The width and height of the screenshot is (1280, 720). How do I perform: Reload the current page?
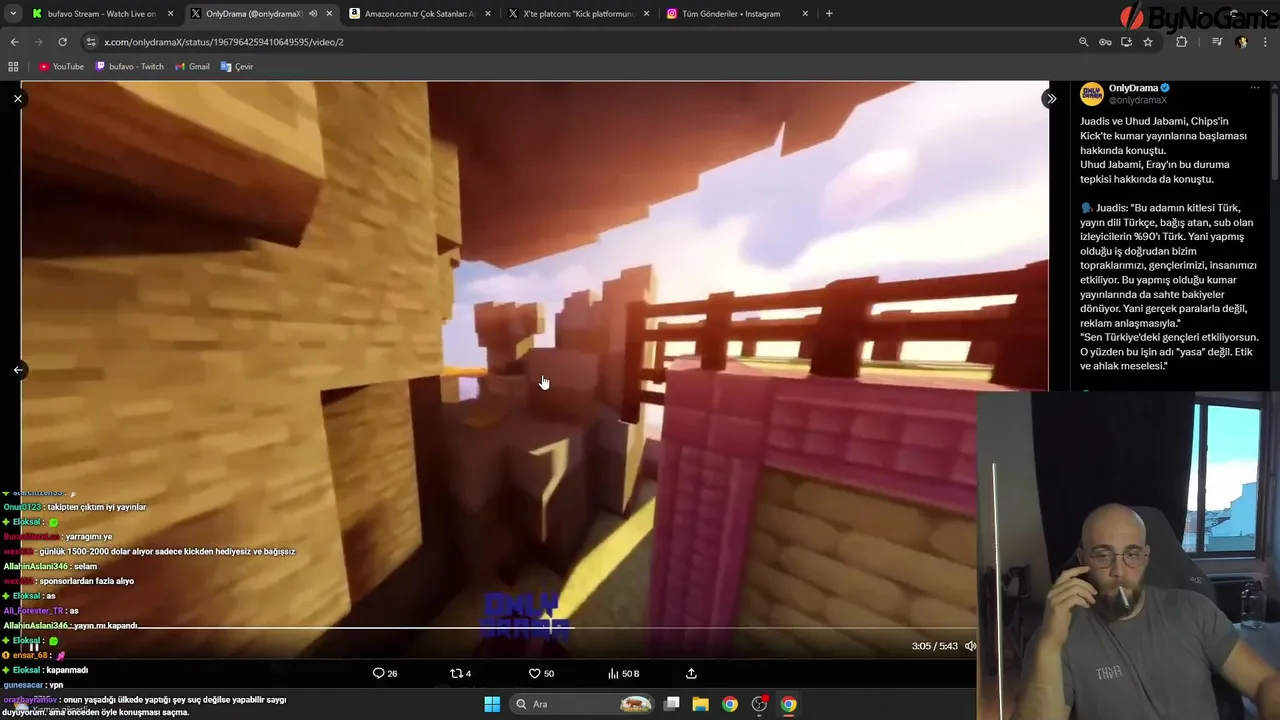(x=62, y=42)
